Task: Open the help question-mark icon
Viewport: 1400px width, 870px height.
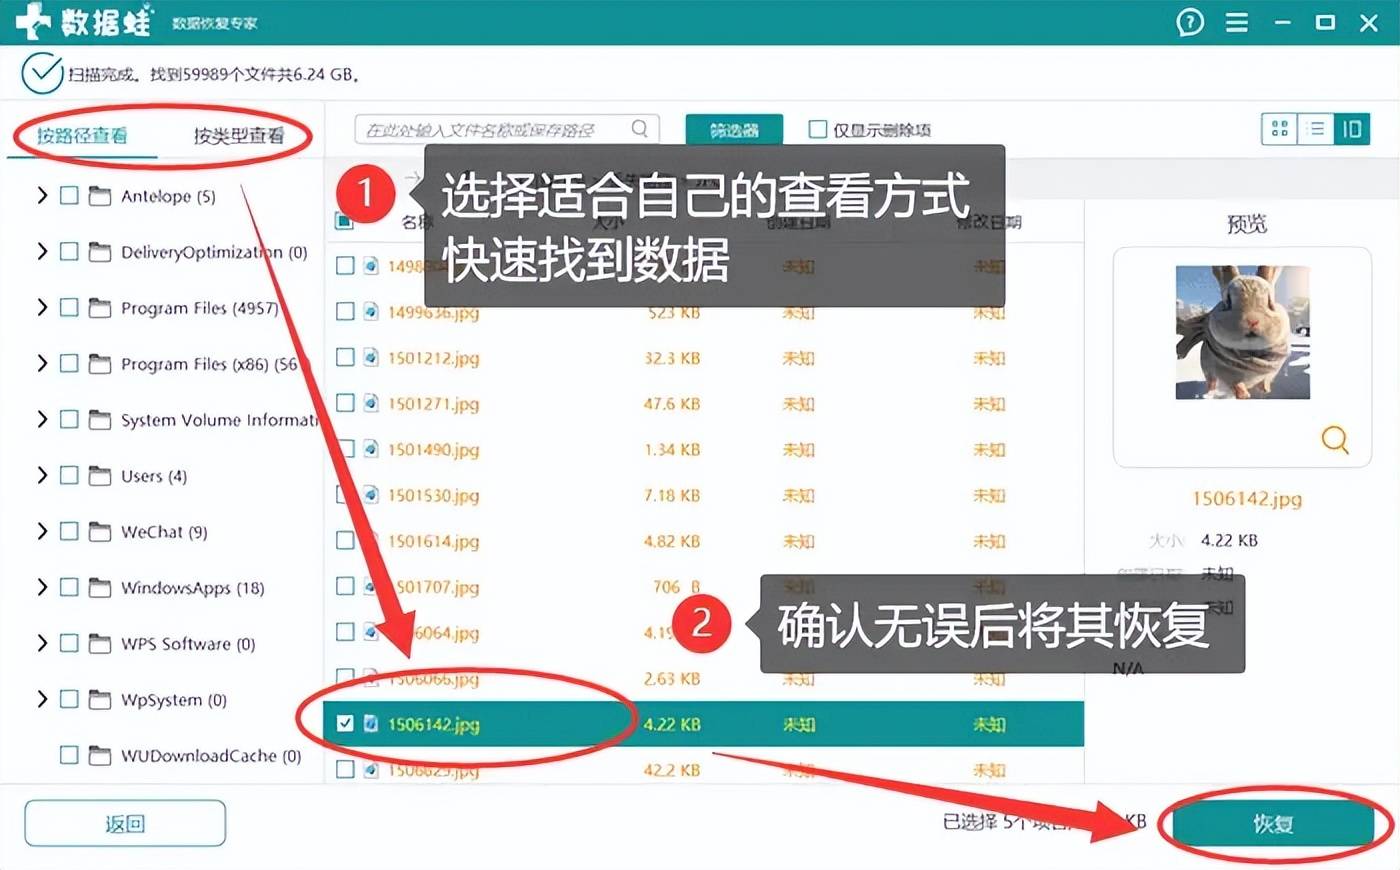Action: click(1190, 22)
